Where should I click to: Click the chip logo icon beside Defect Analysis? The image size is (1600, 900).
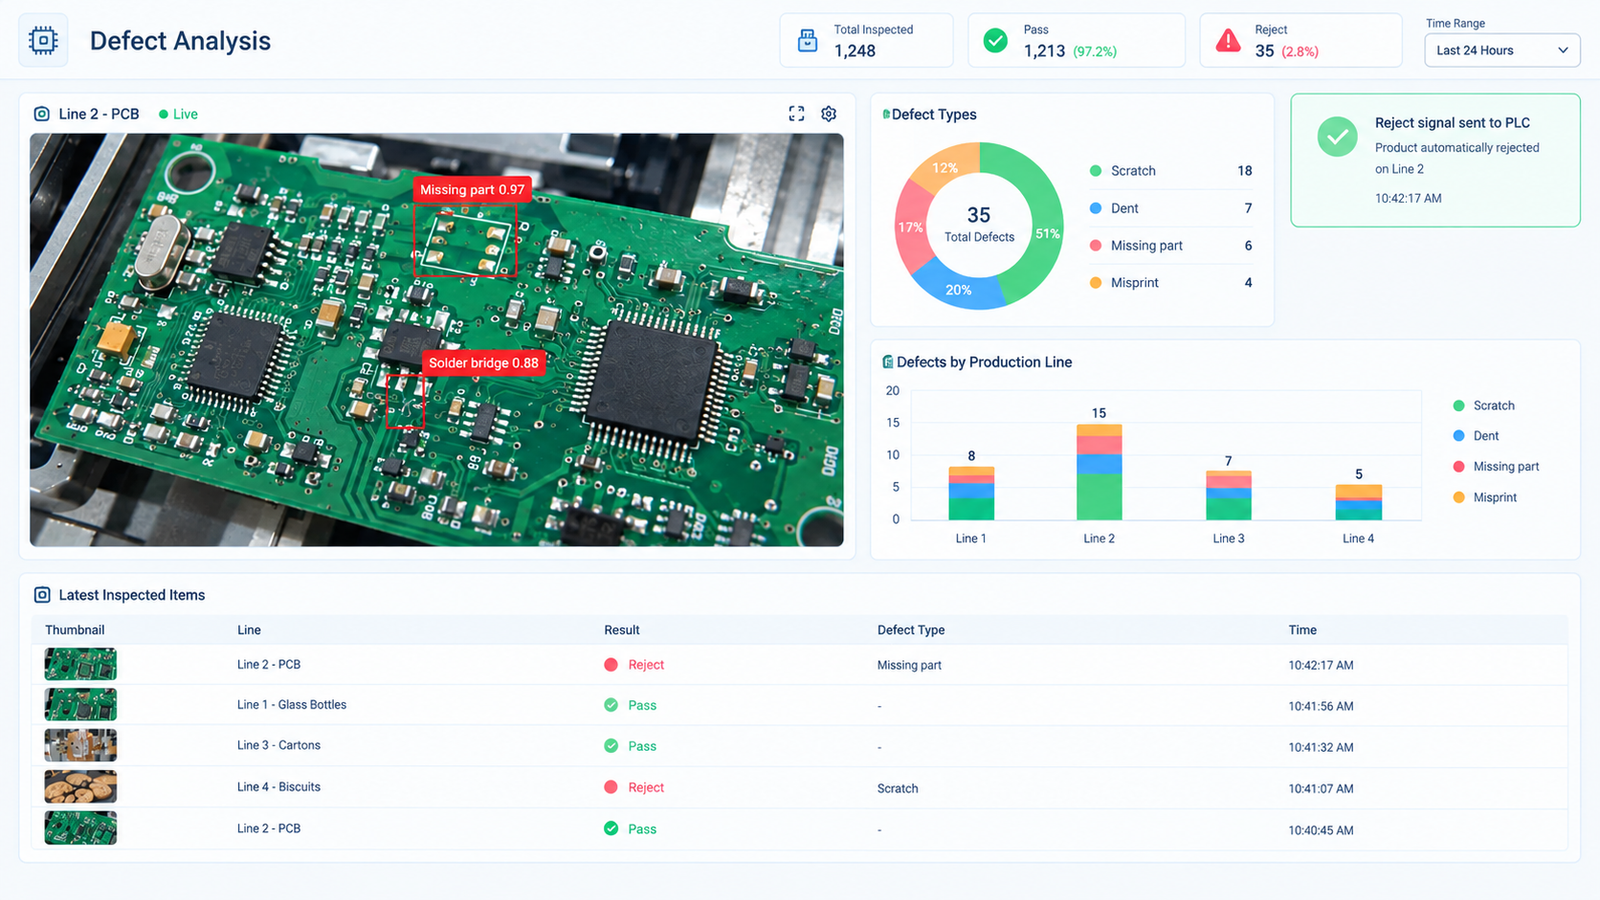coord(43,40)
